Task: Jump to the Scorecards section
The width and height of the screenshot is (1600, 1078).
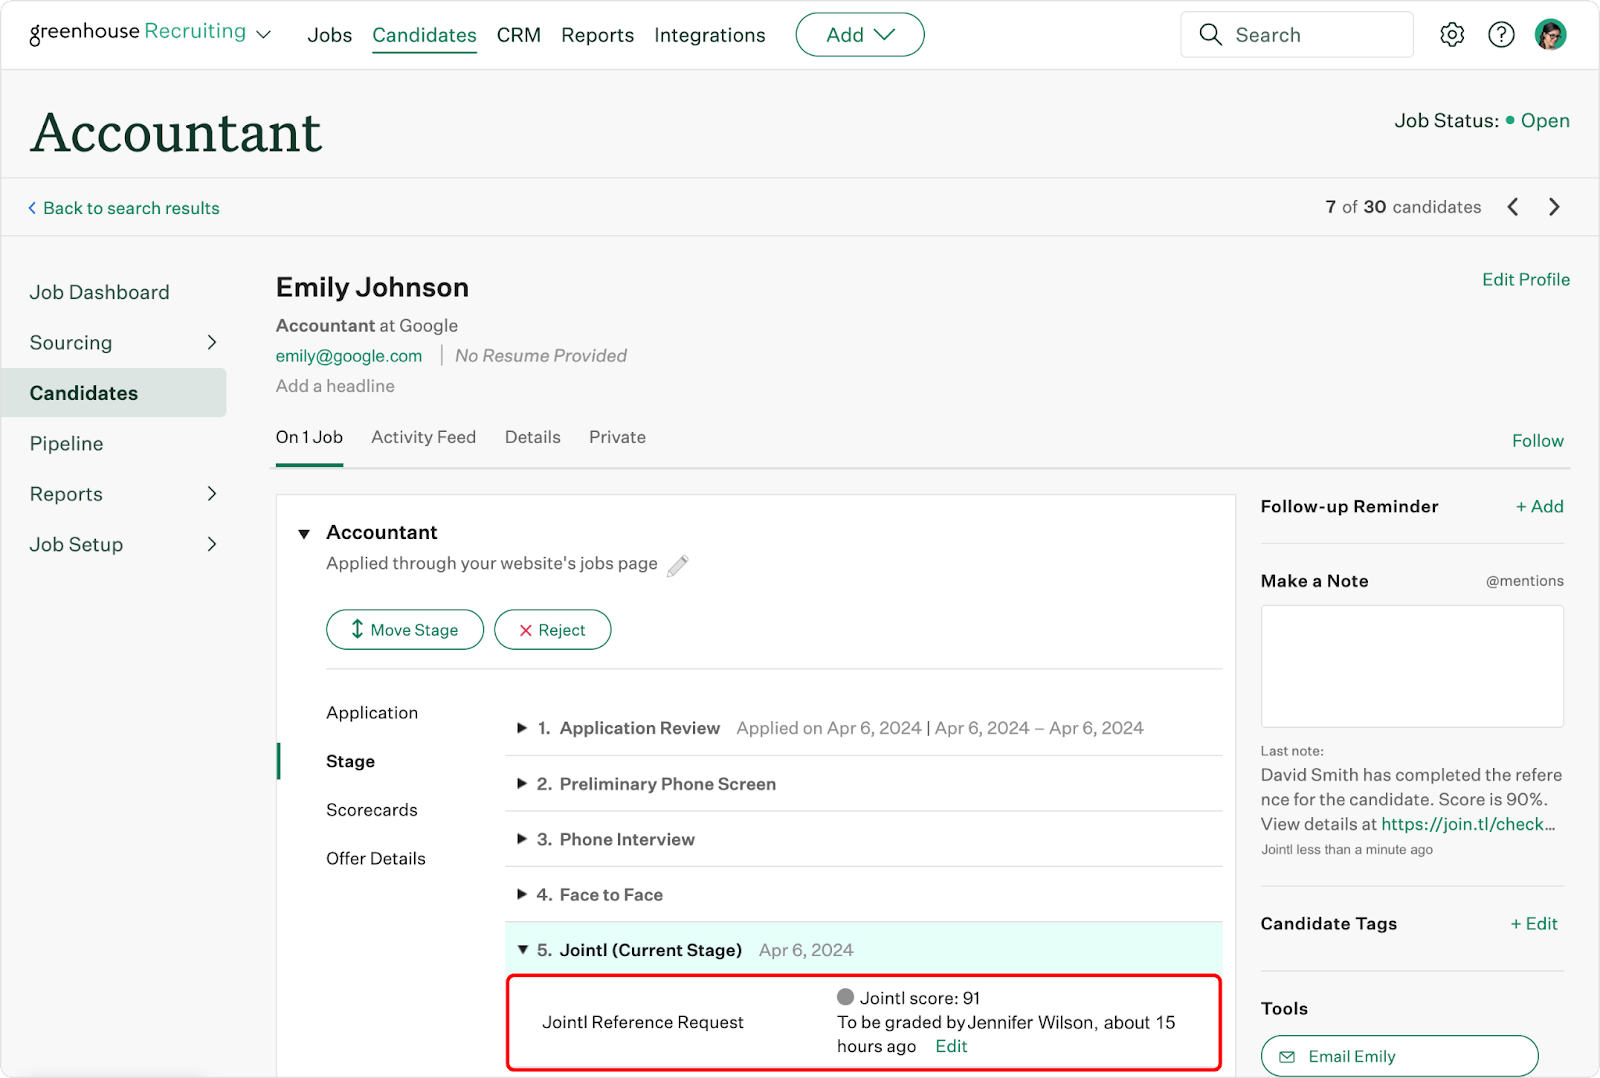Action: [x=372, y=810]
